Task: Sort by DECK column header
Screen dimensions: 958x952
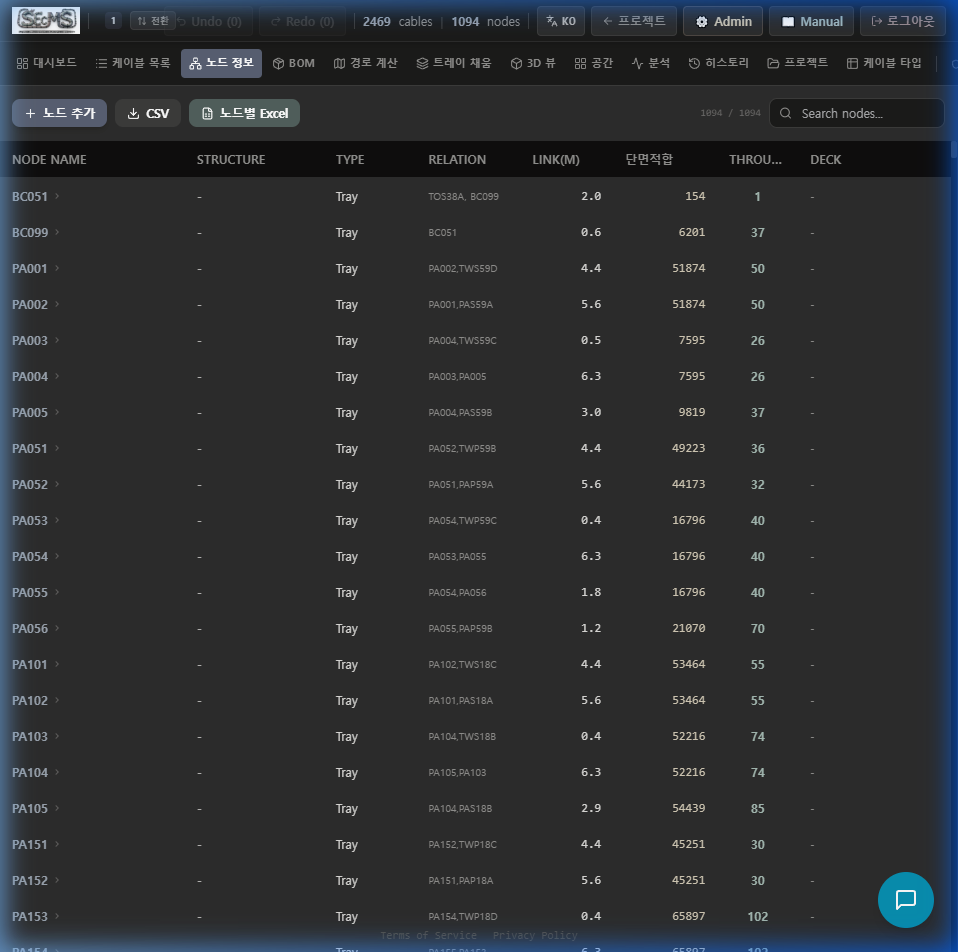Action: coord(825,159)
